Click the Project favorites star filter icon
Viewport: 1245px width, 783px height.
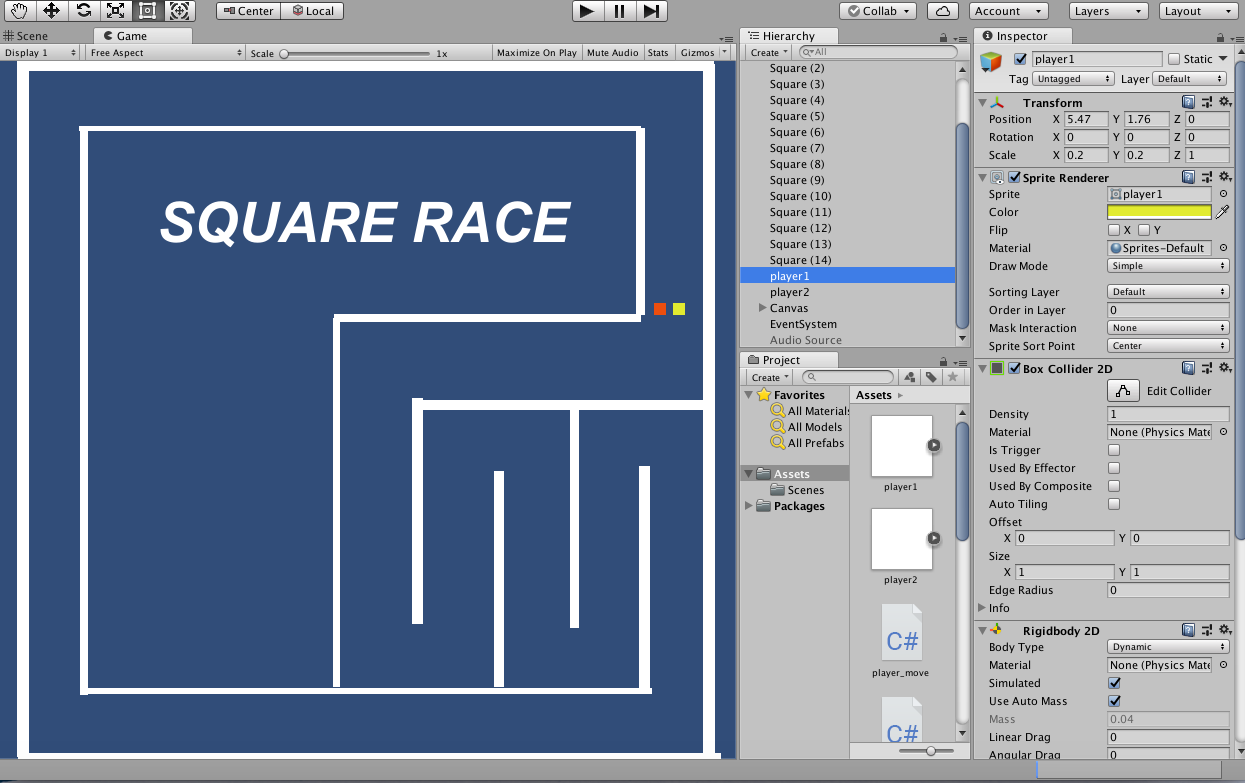[x=954, y=377]
